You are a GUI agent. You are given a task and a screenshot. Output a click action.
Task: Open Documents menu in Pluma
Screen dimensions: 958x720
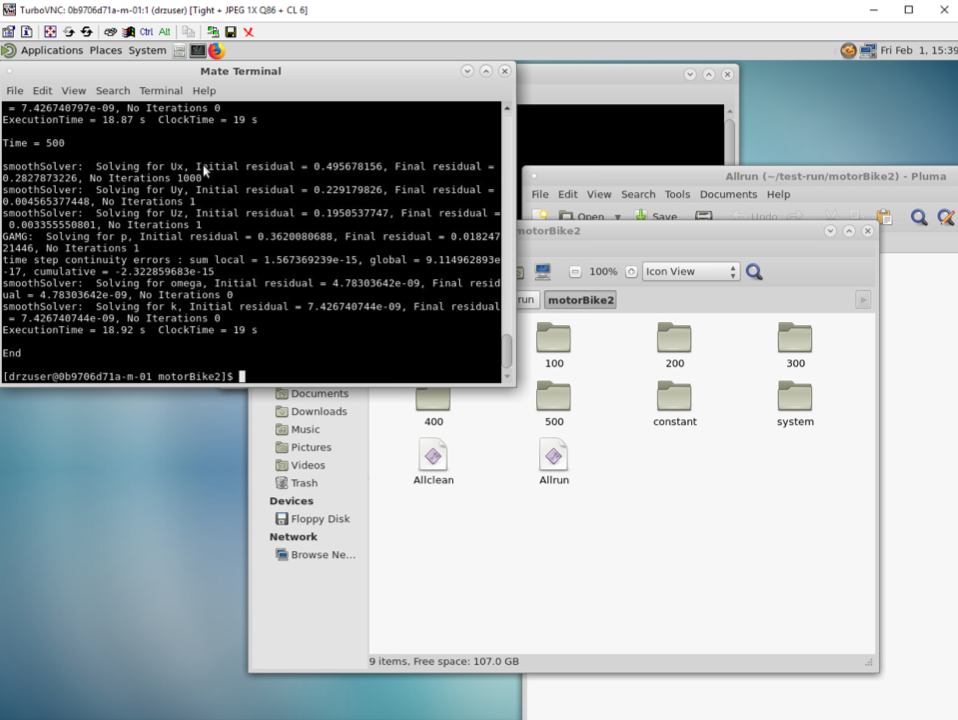coord(728,194)
